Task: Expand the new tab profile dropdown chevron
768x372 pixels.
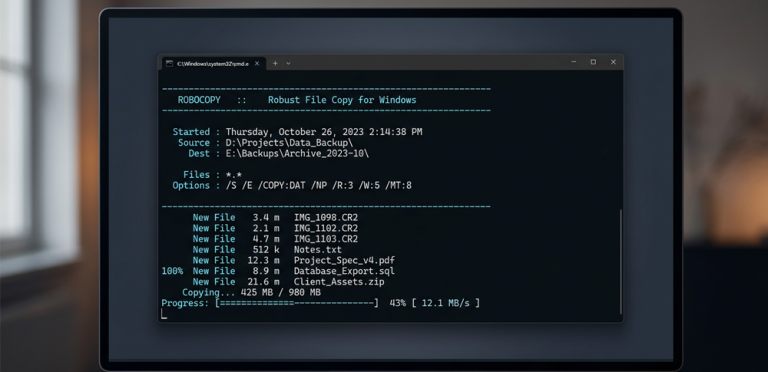Action: [288, 63]
